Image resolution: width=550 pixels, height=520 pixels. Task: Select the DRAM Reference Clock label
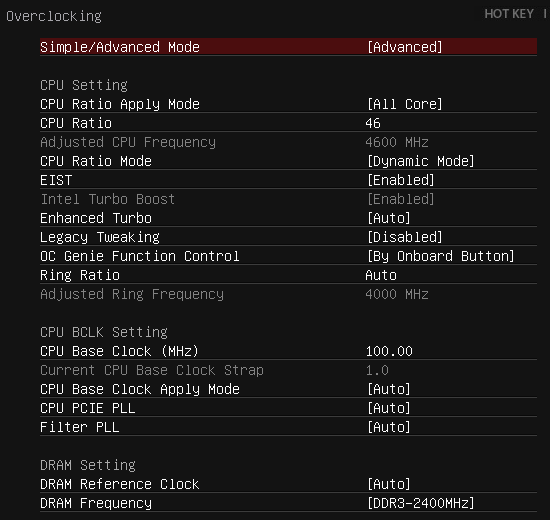pyautogui.click(x=120, y=484)
